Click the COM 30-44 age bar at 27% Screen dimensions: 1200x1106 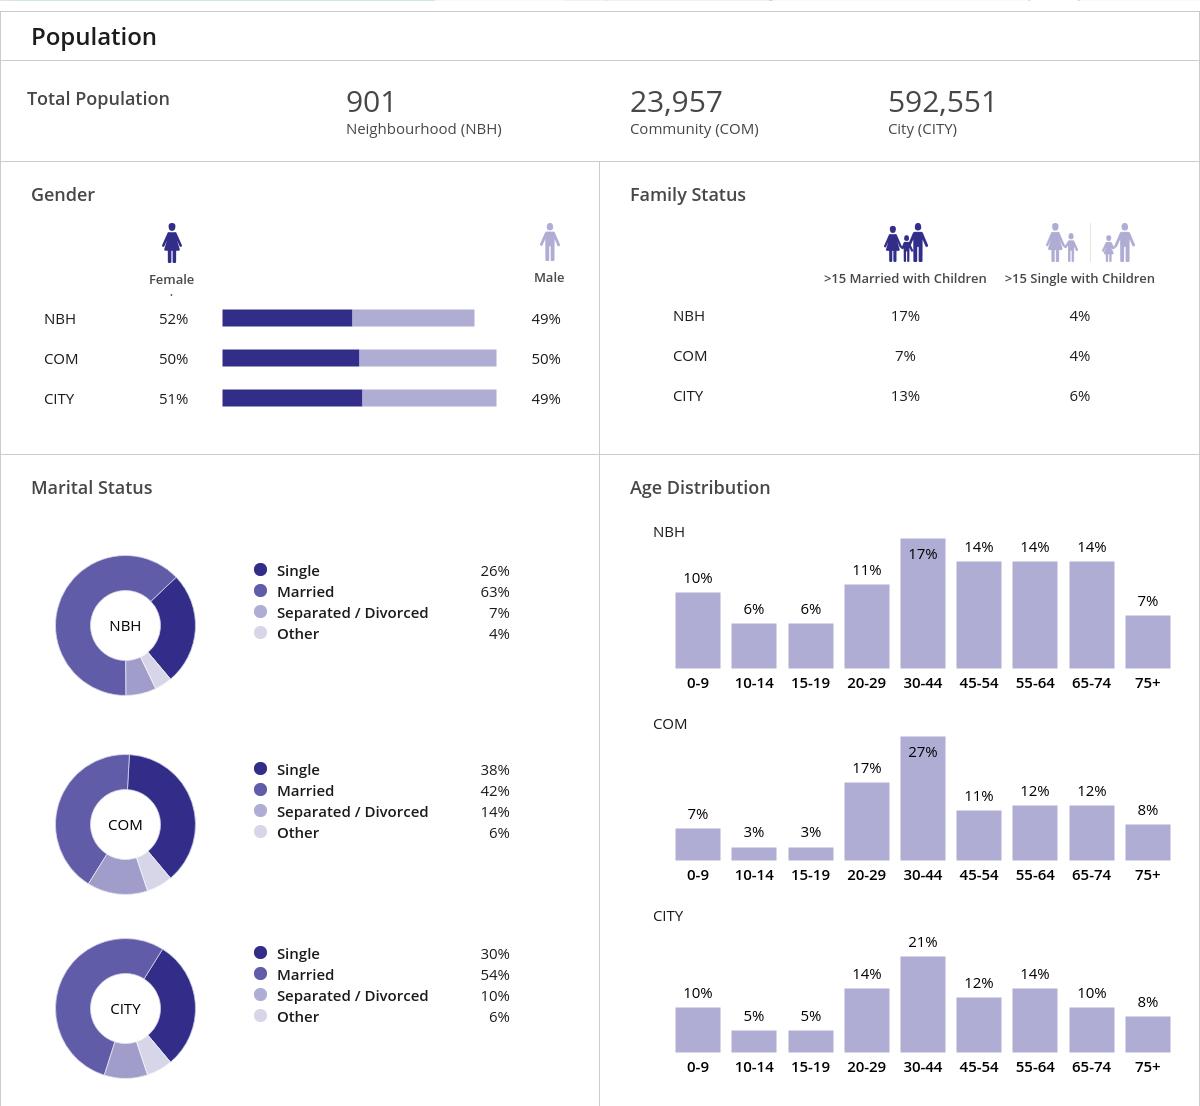pos(923,799)
